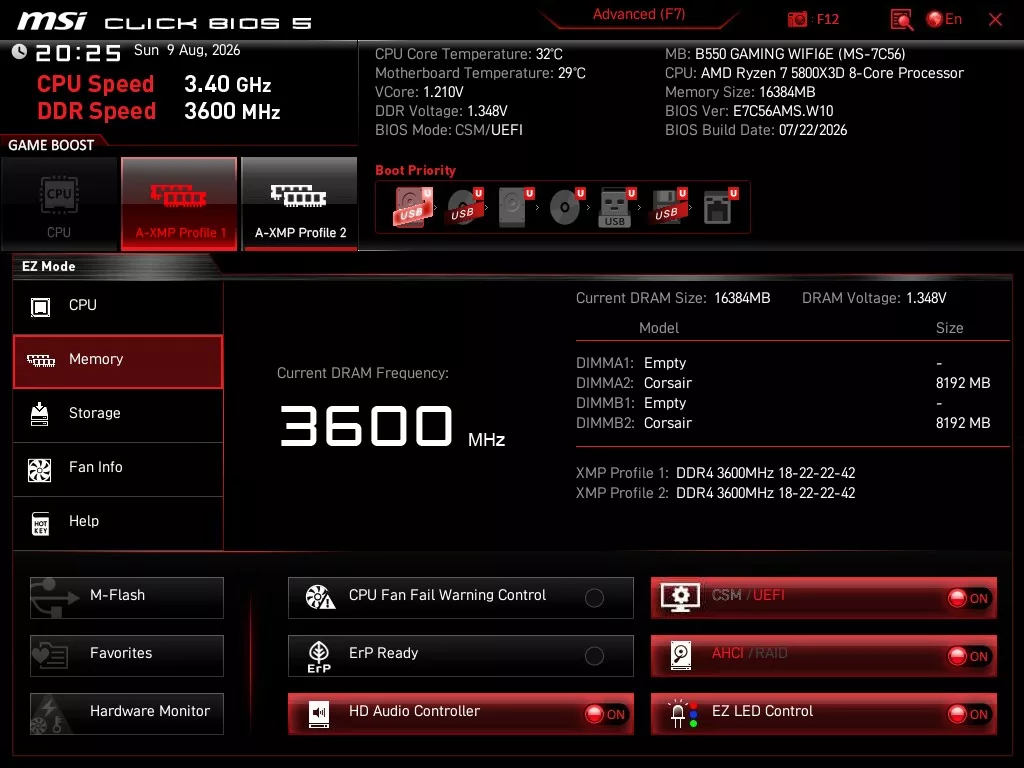Open the Help hotkey section
Screen dimensions: 1024x768
pyautogui.click(x=118, y=522)
